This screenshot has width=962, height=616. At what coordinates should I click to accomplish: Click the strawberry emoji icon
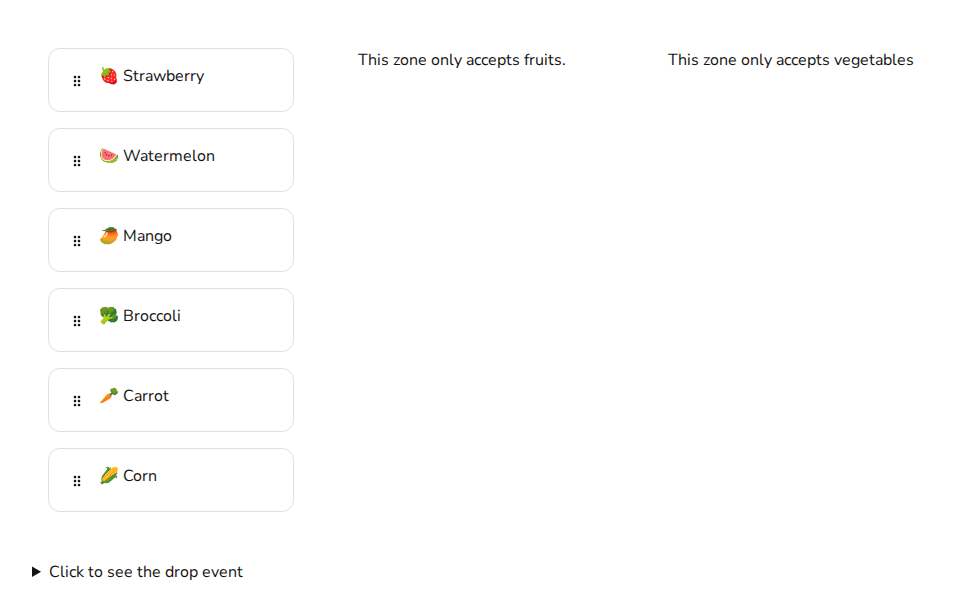click(109, 76)
